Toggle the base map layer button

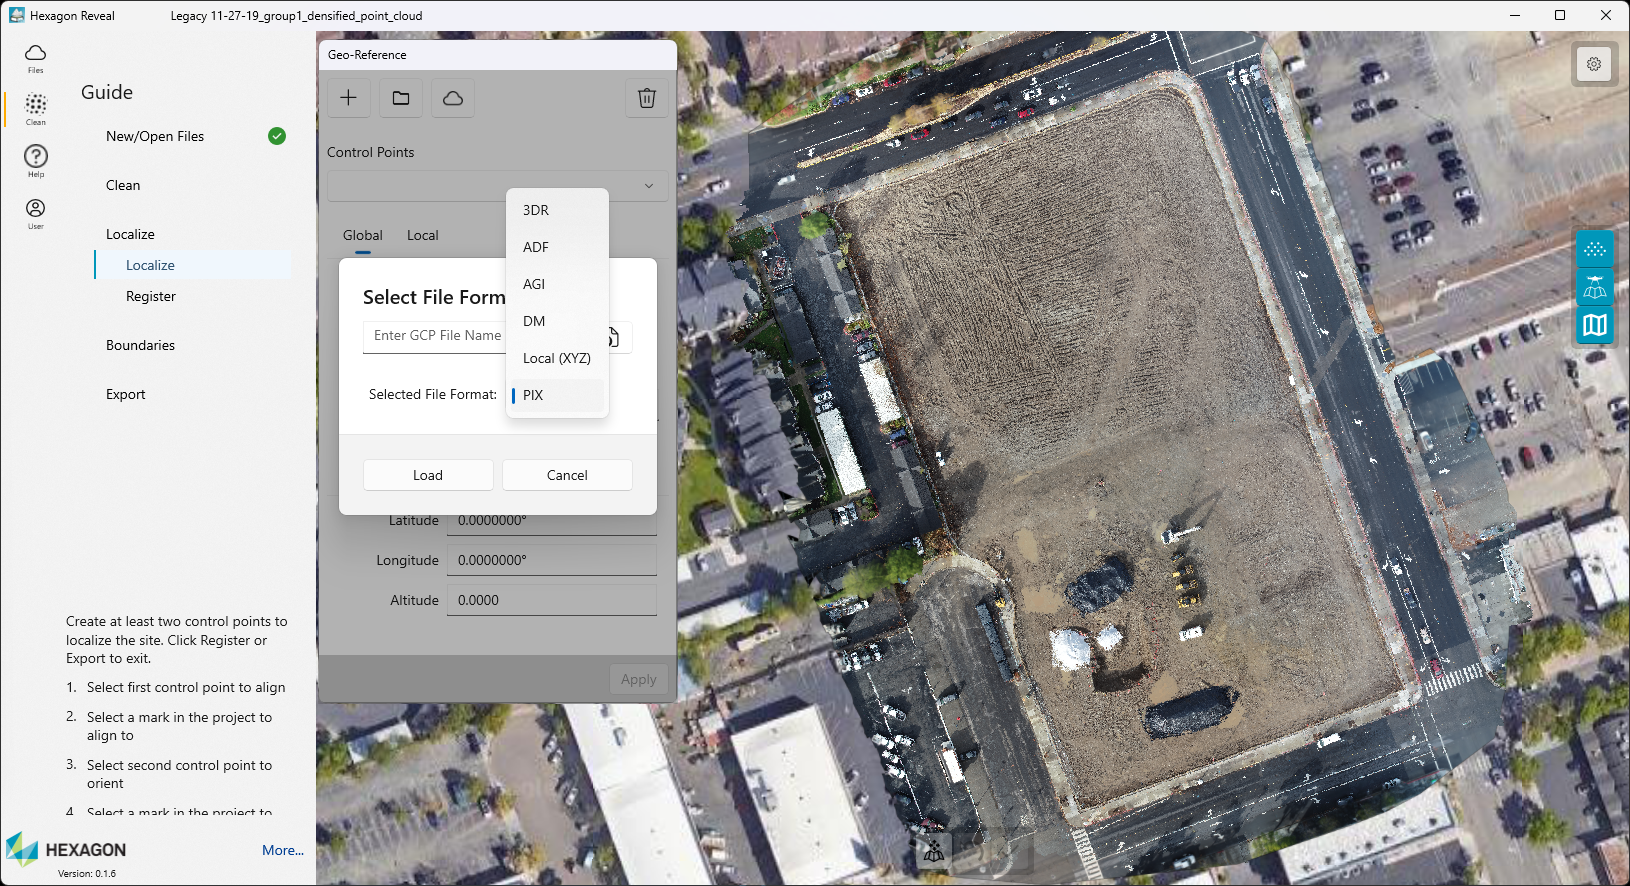coord(1594,326)
